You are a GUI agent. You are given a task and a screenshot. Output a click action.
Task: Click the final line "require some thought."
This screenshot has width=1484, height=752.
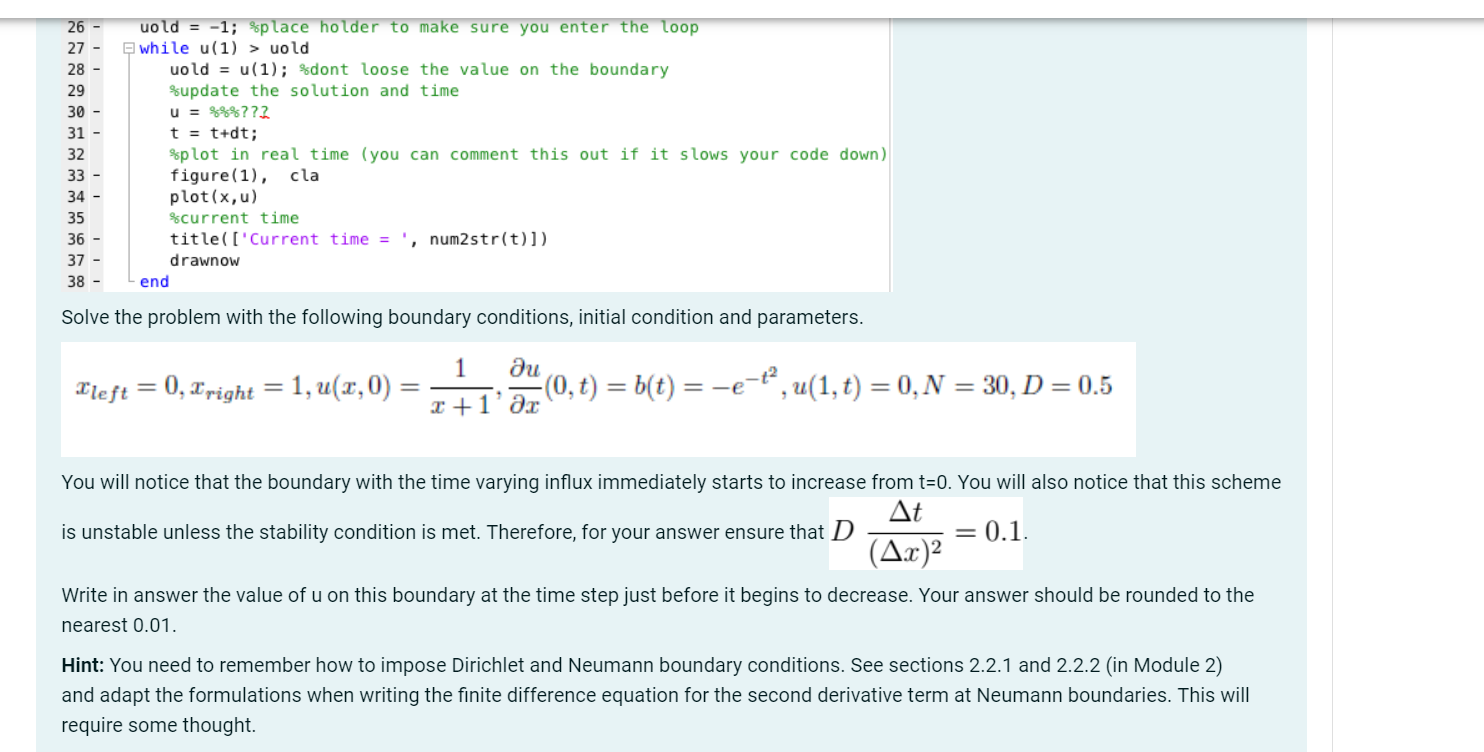click(159, 725)
